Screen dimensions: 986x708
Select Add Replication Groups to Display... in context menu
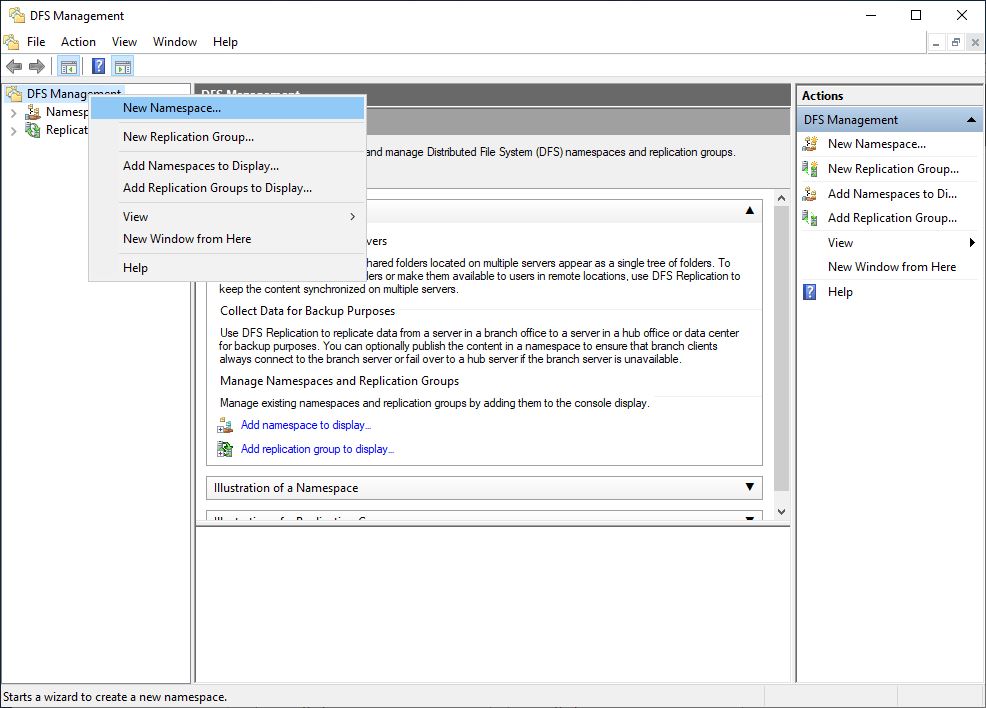point(228,188)
